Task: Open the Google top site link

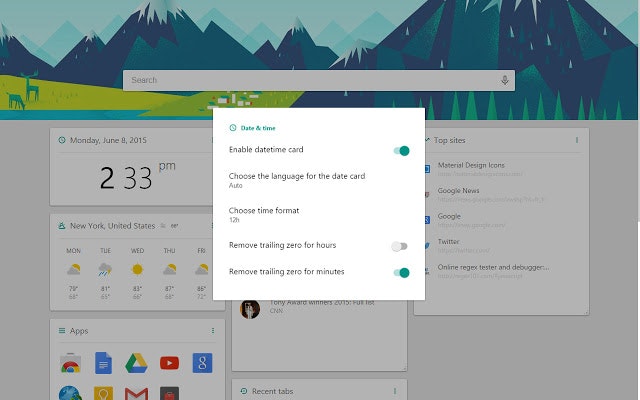Action: pos(449,216)
